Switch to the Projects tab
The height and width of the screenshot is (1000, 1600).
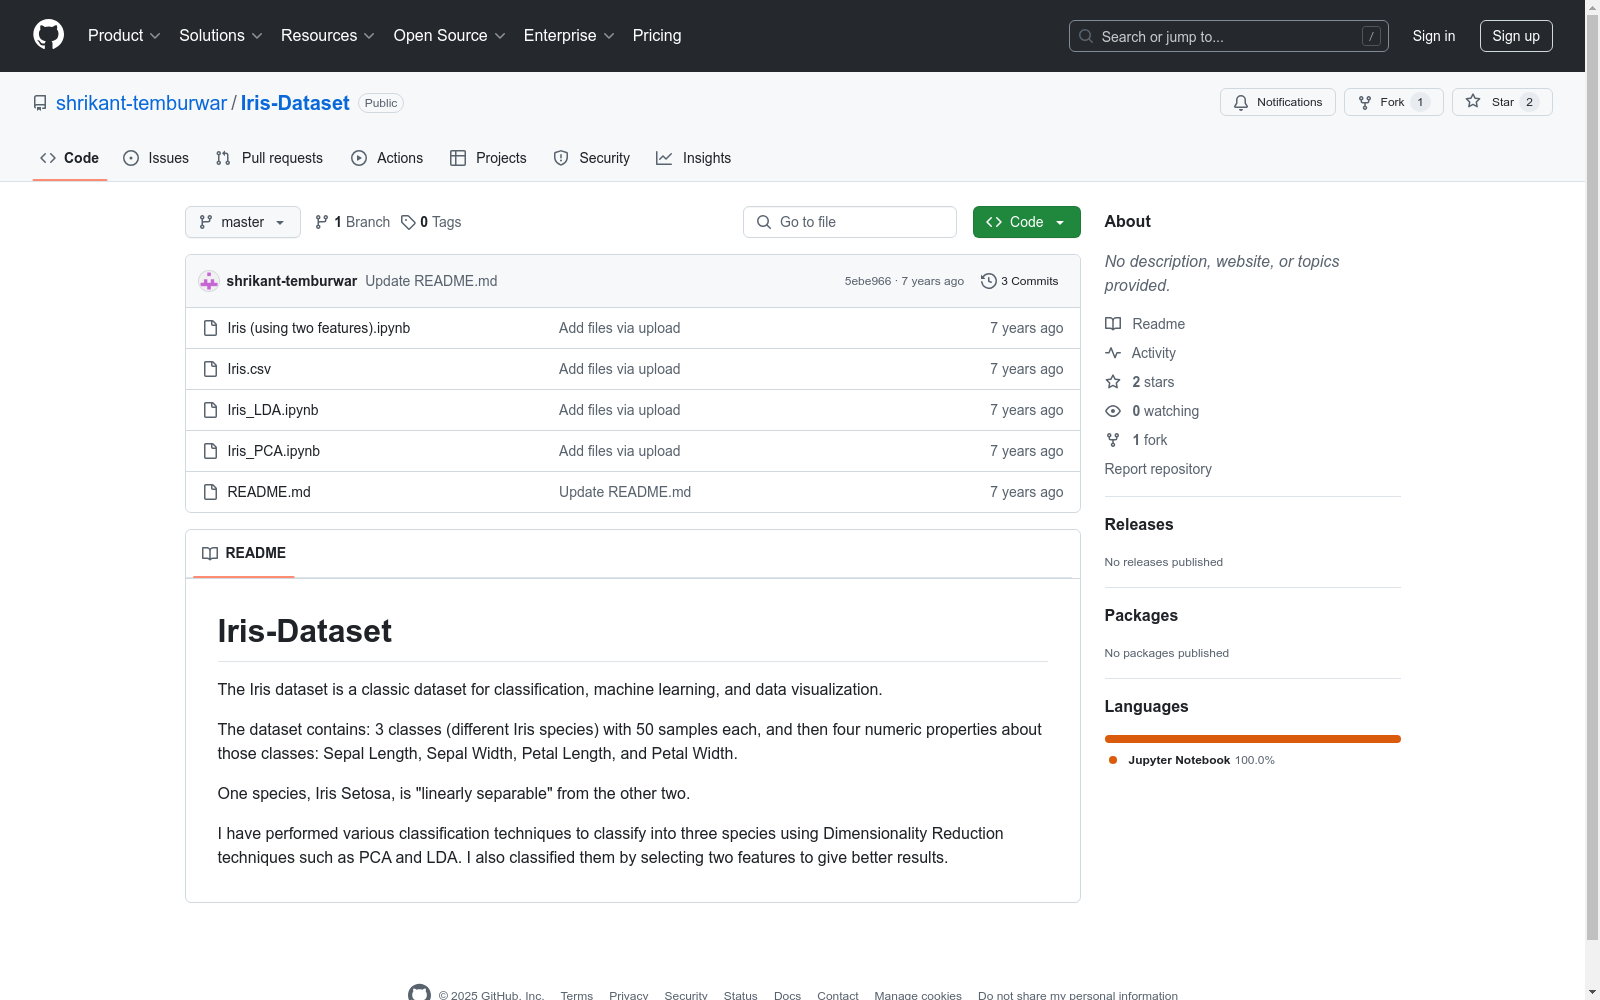click(488, 158)
